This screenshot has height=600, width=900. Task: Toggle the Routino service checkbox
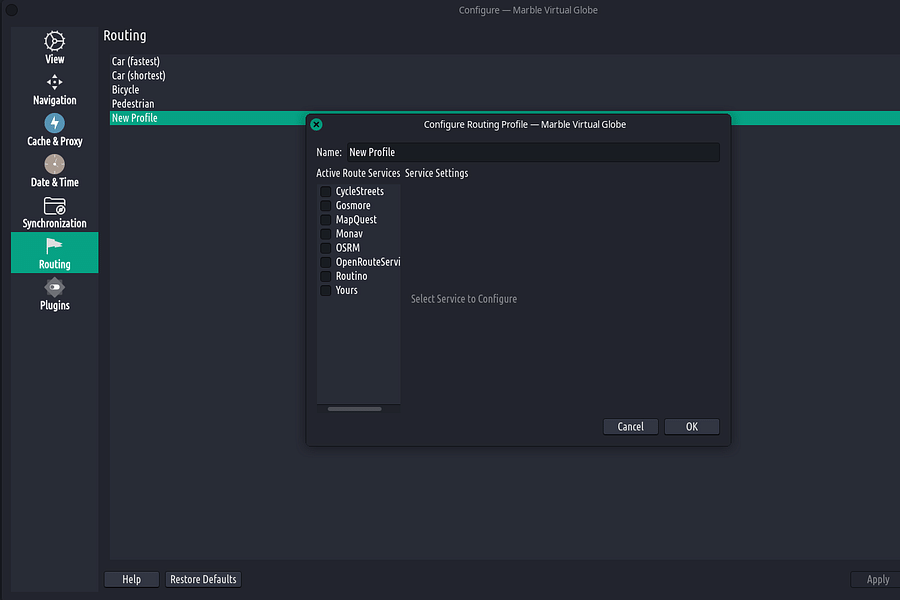point(326,276)
